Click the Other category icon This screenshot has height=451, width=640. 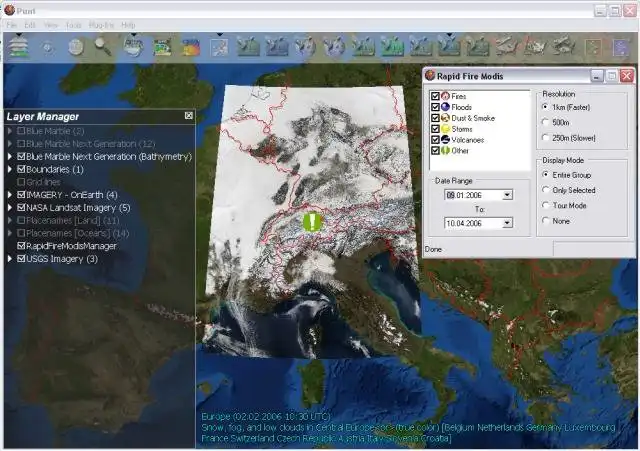click(445, 151)
